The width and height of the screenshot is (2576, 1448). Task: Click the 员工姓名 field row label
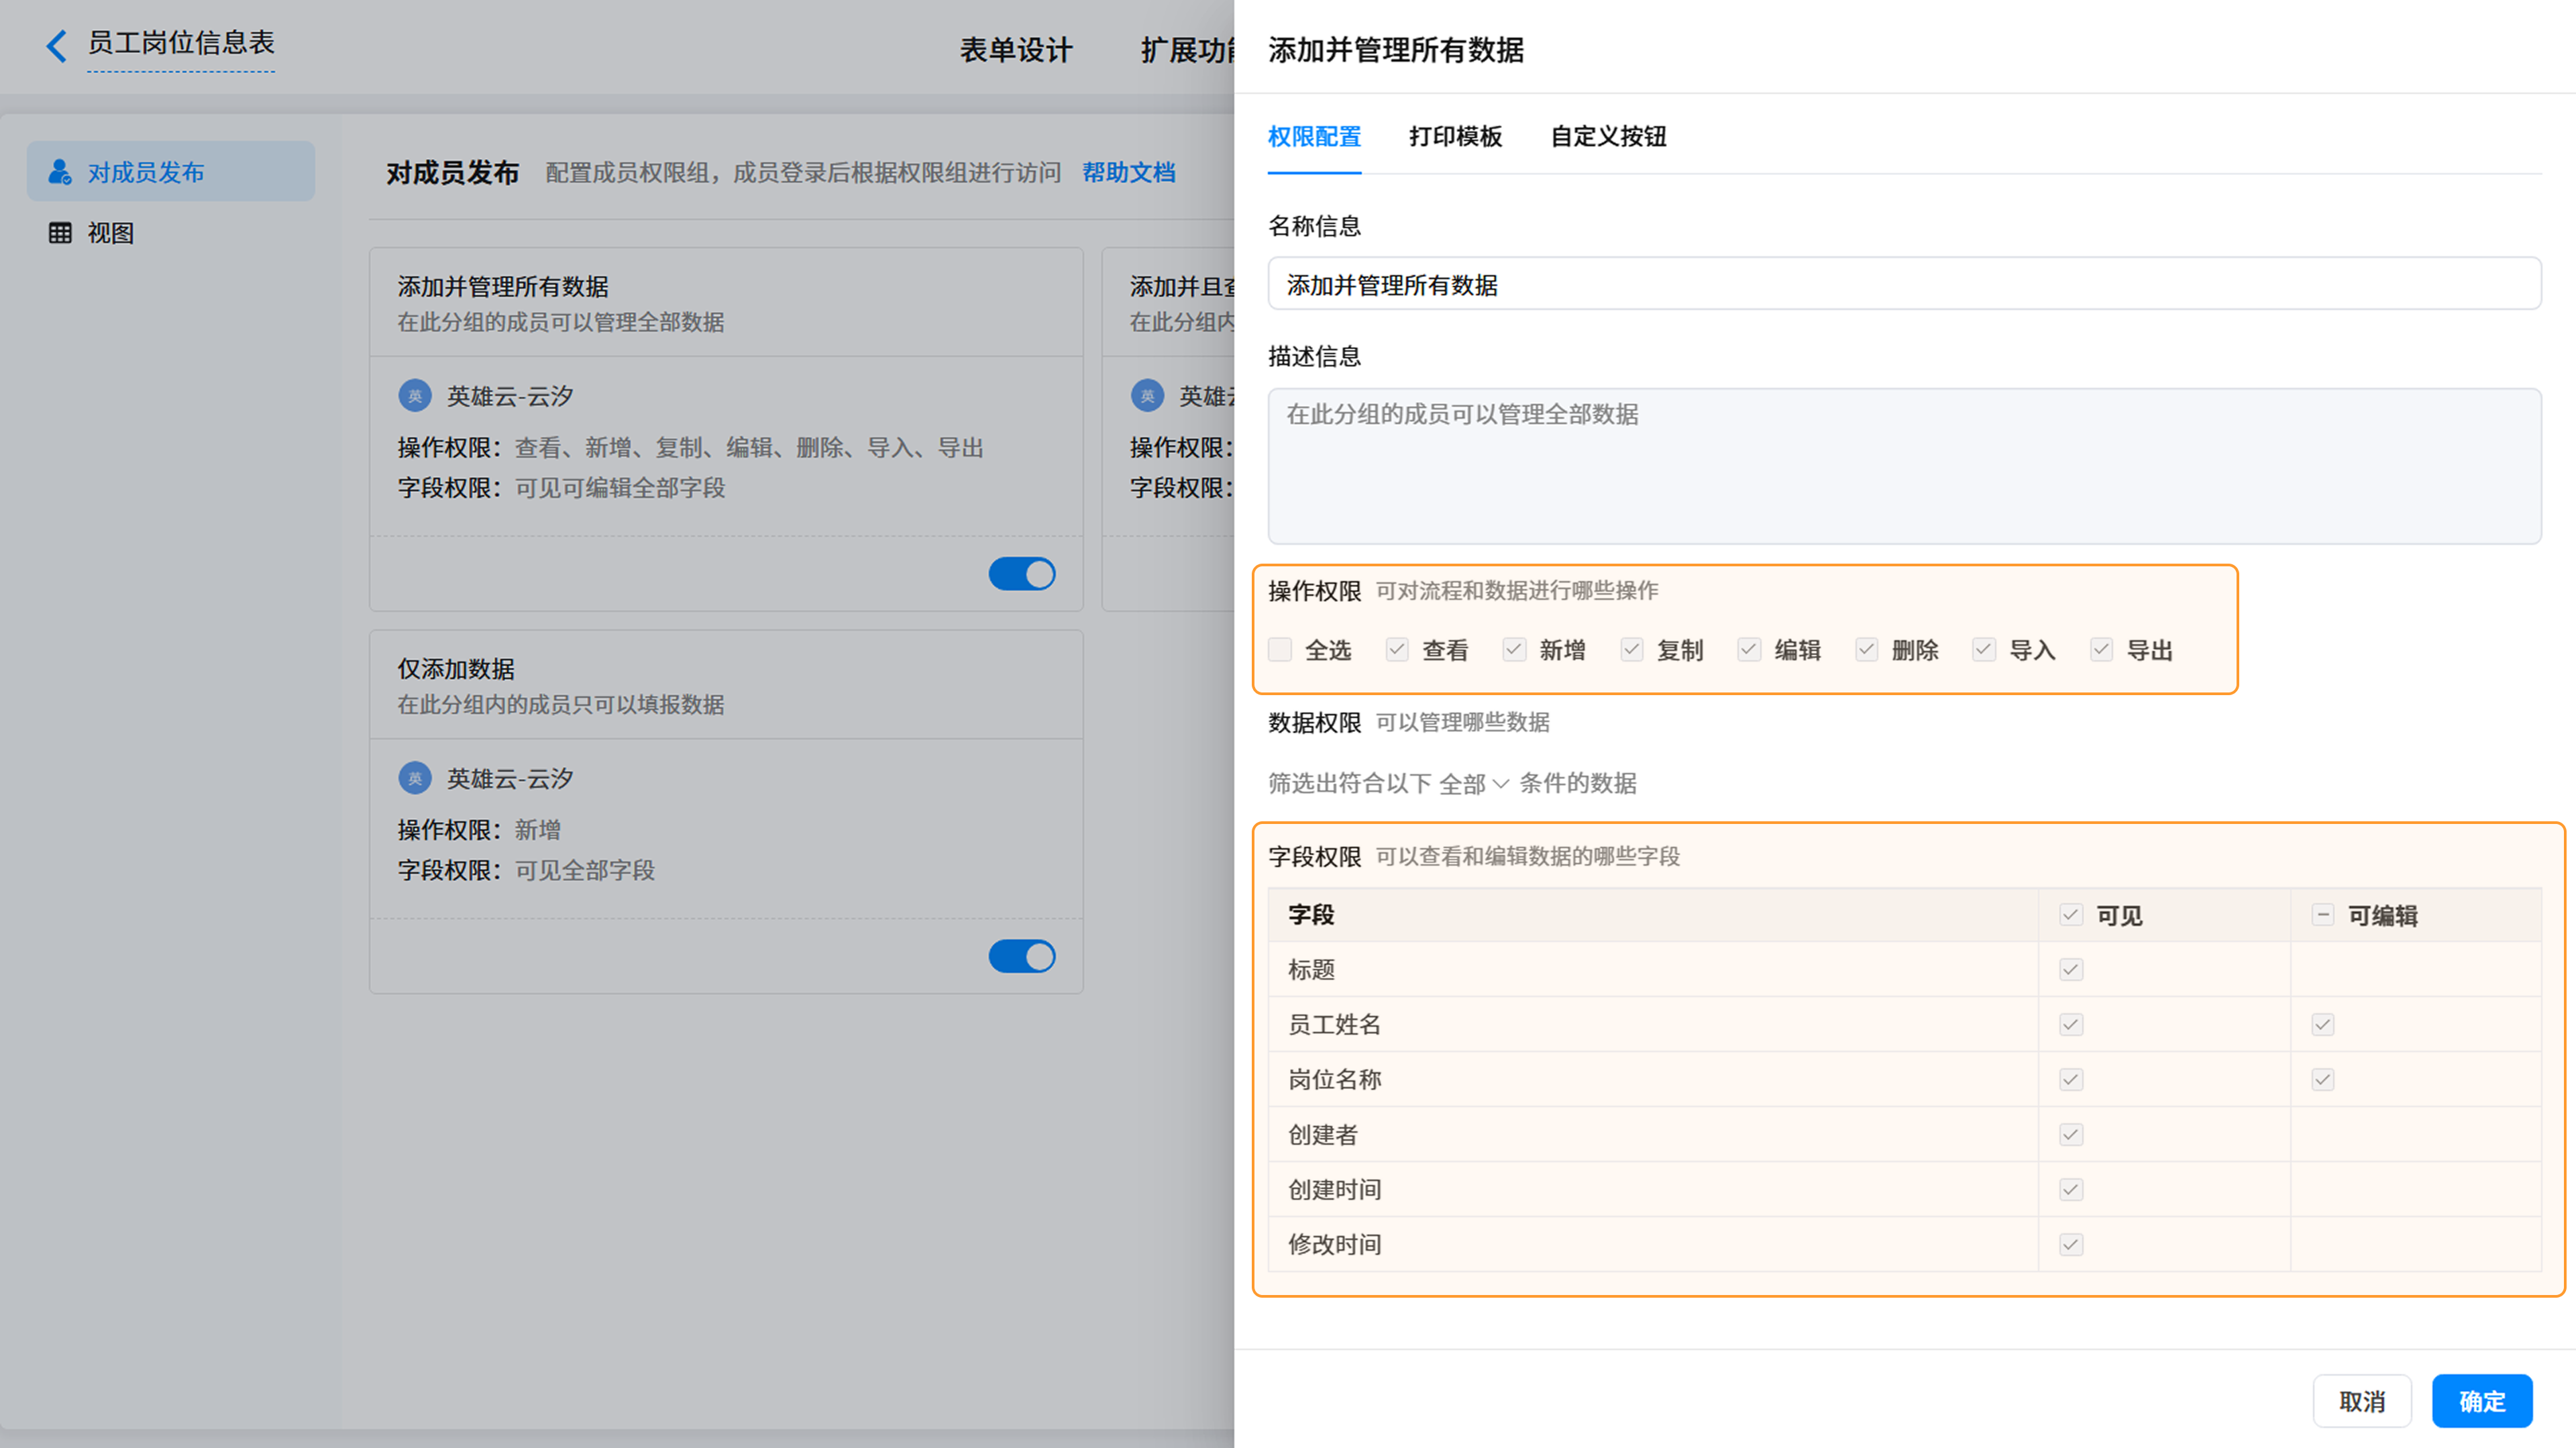(1334, 1025)
